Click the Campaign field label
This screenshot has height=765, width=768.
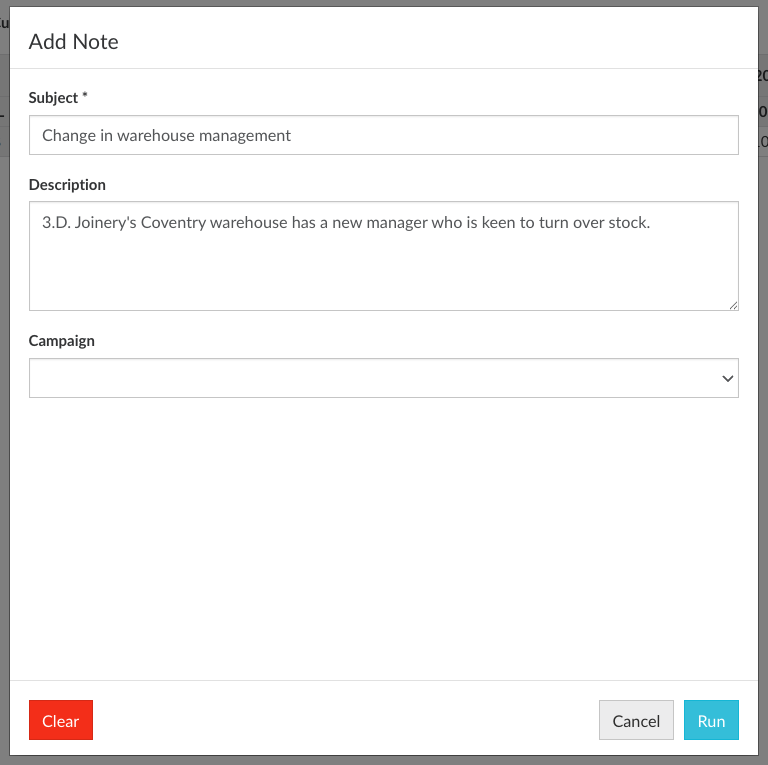point(62,341)
